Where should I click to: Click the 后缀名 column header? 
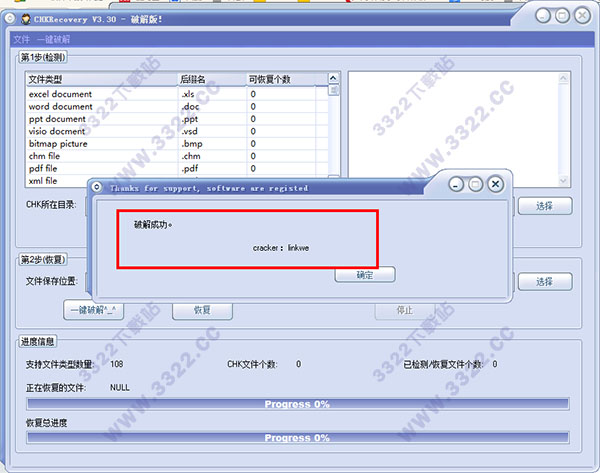[212, 79]
